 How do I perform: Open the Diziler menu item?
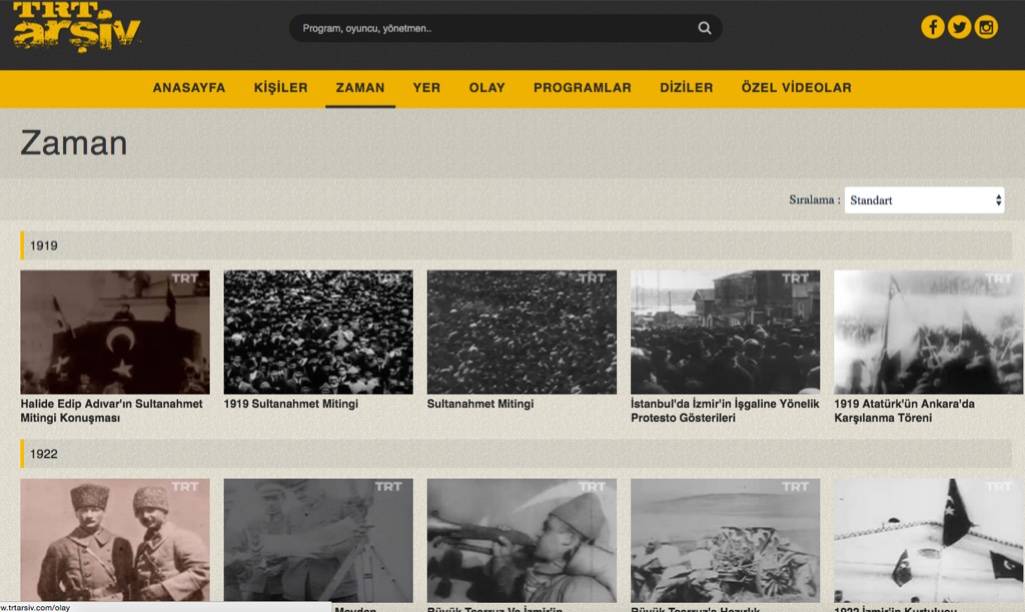point(686,88)
